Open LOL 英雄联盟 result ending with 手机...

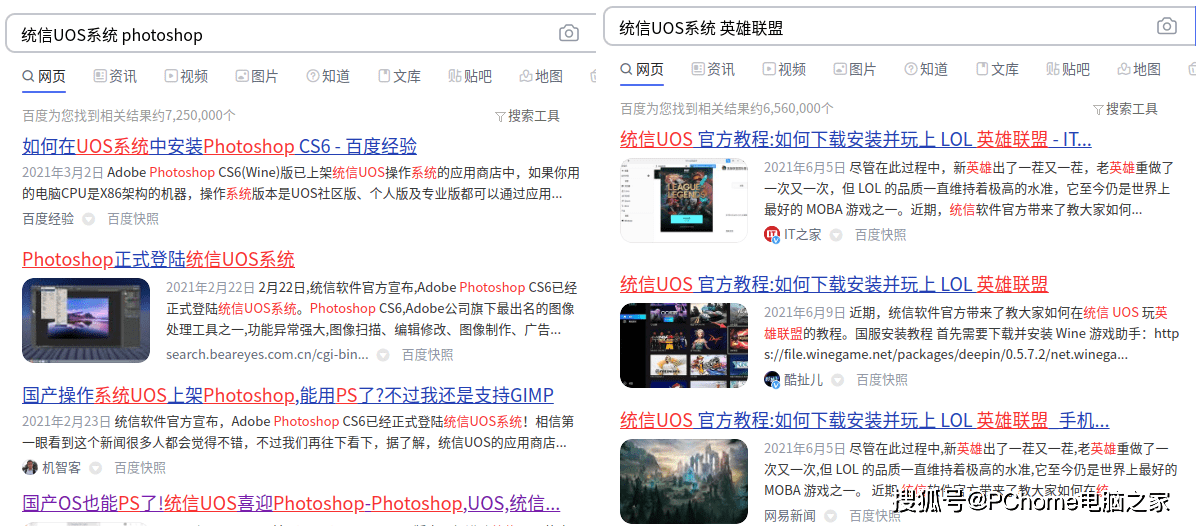(x=864, y=420)
